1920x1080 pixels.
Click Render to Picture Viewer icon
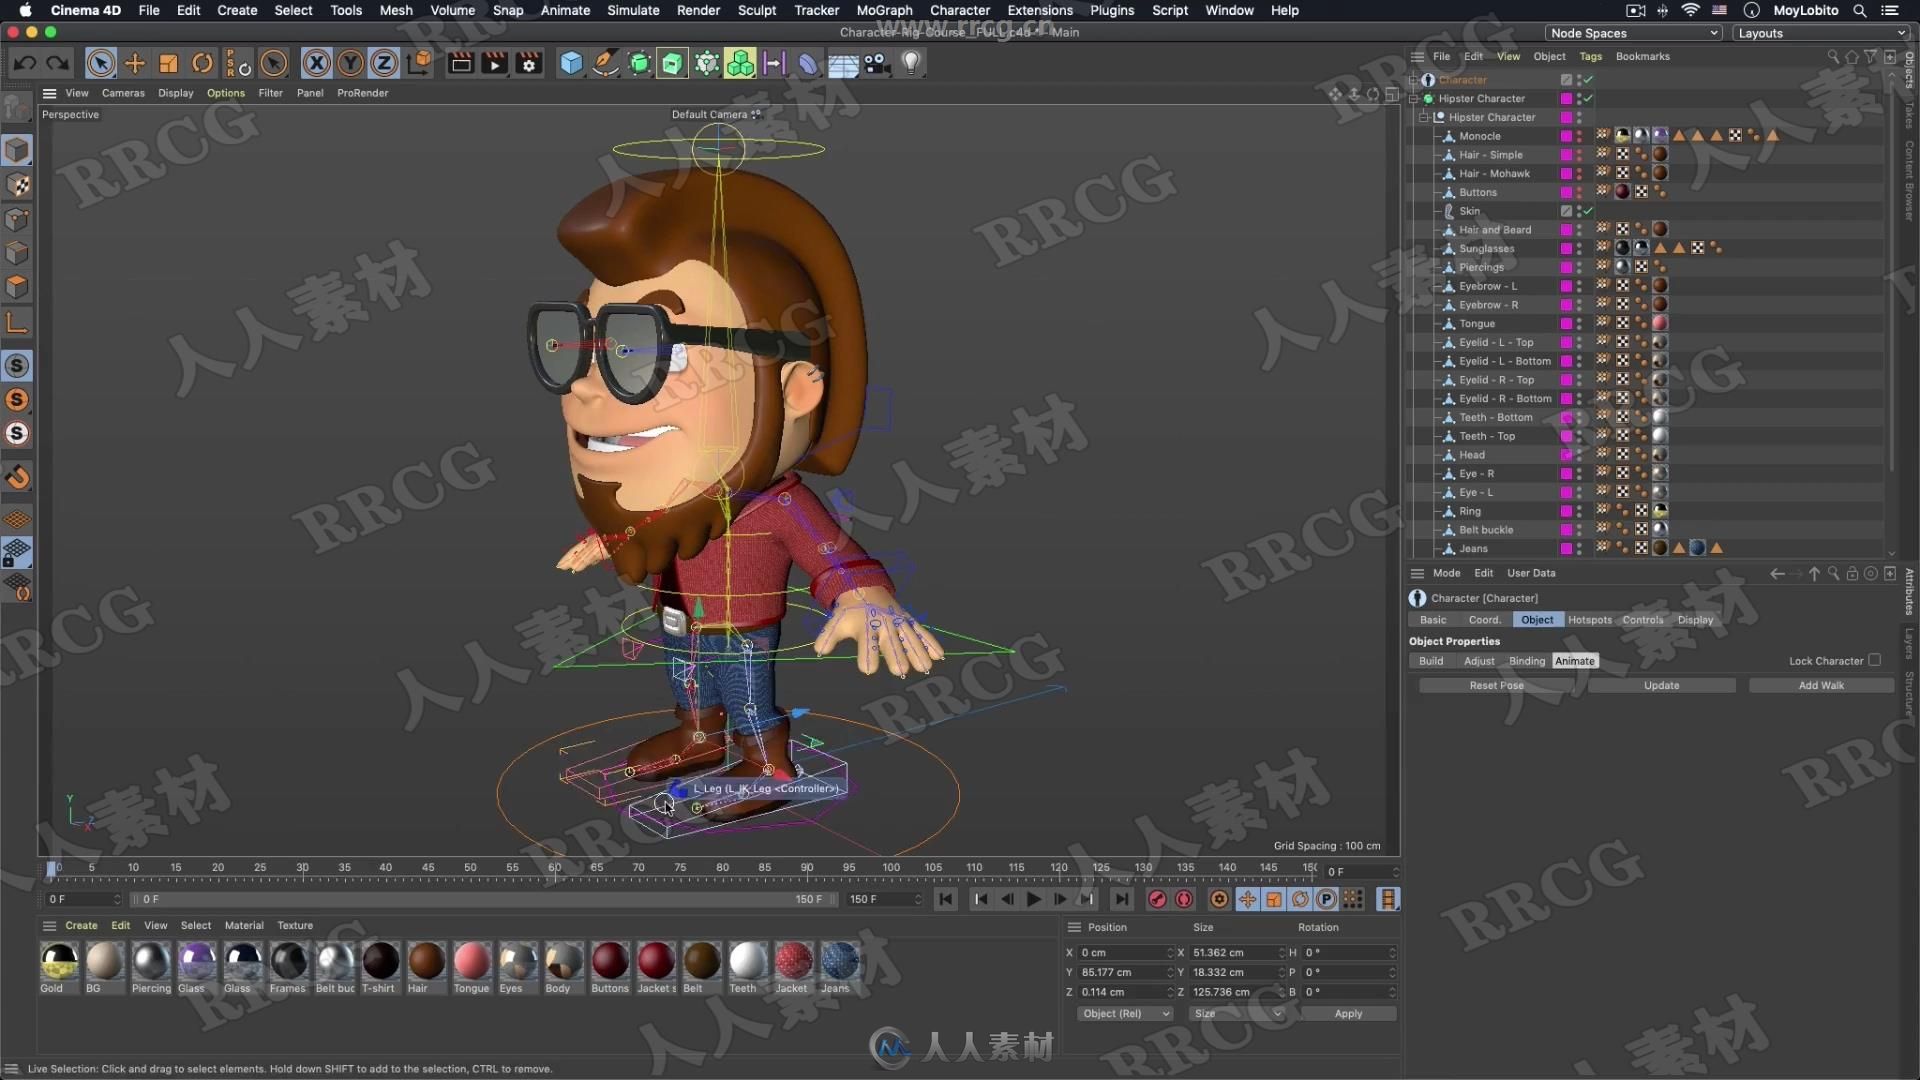click(495, 63)
